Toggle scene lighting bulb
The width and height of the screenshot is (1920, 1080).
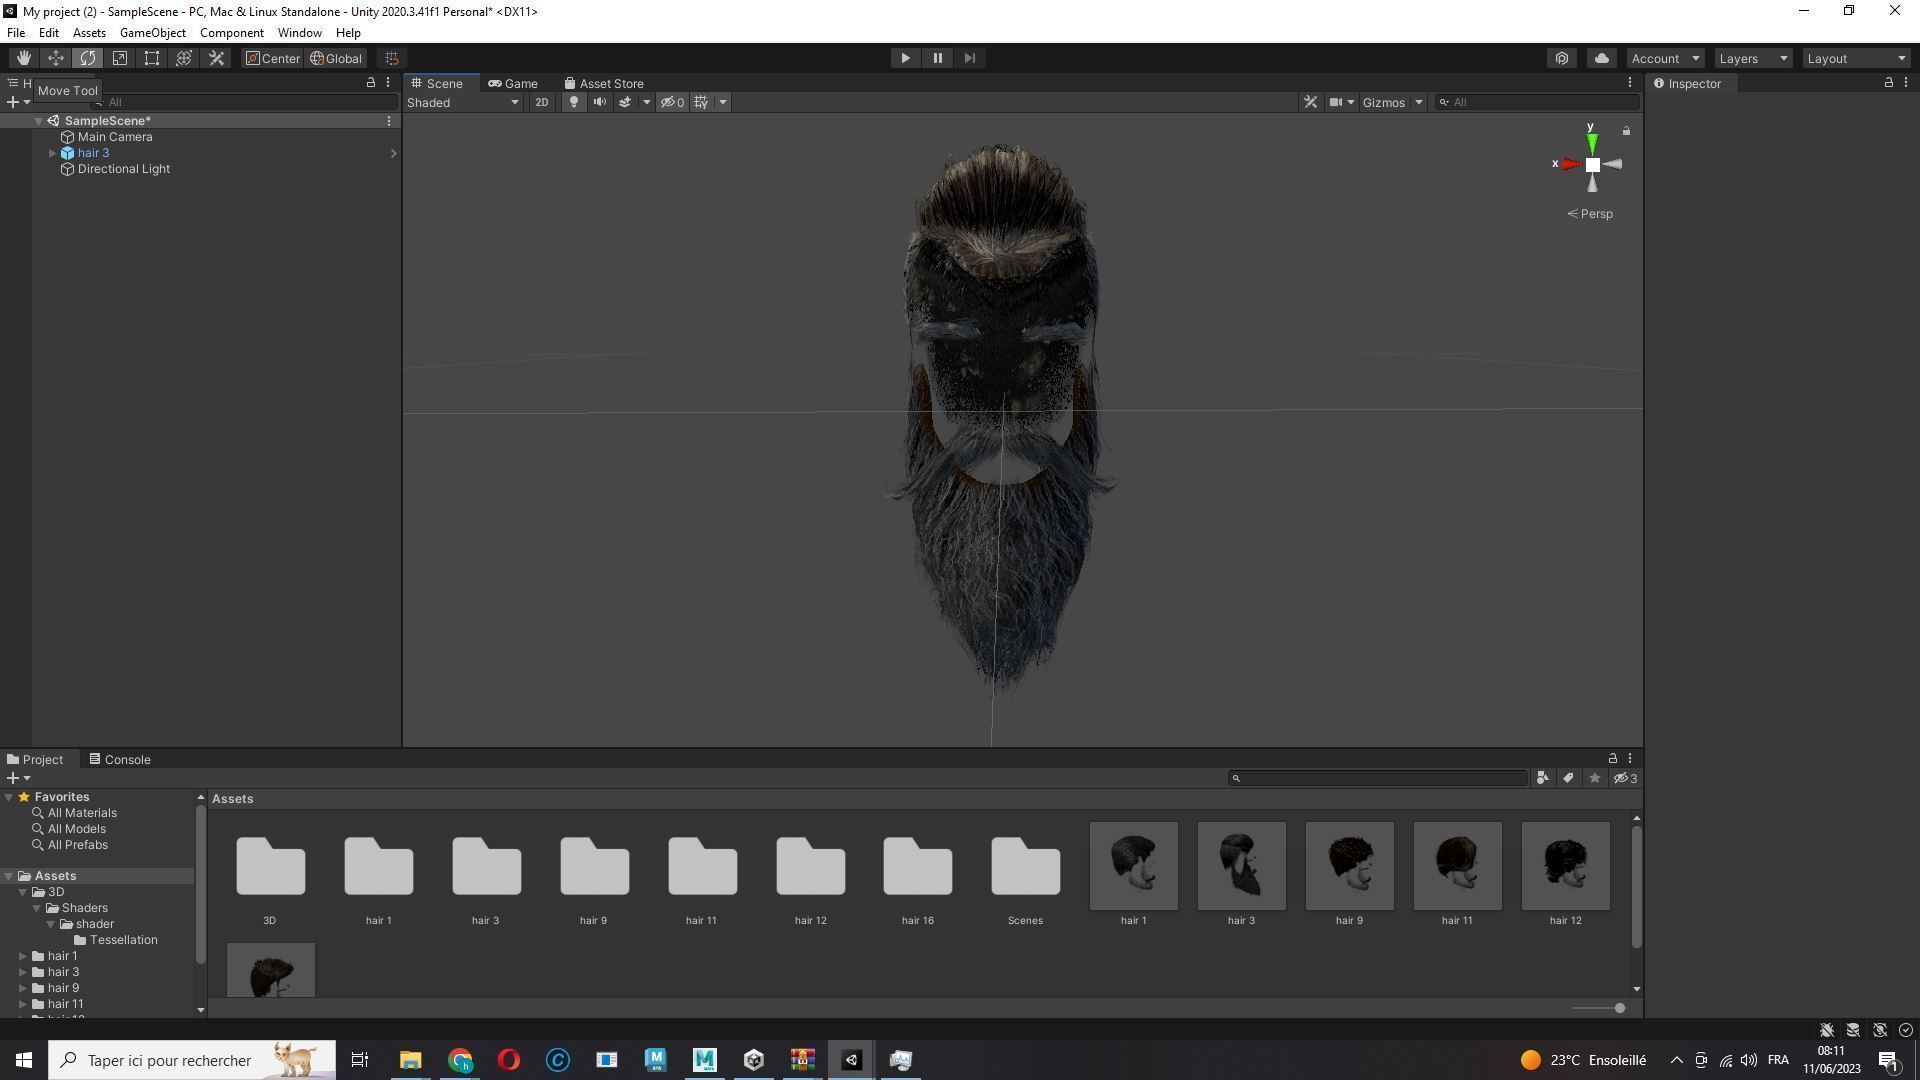pyautogui.click(x=573, y=102)
